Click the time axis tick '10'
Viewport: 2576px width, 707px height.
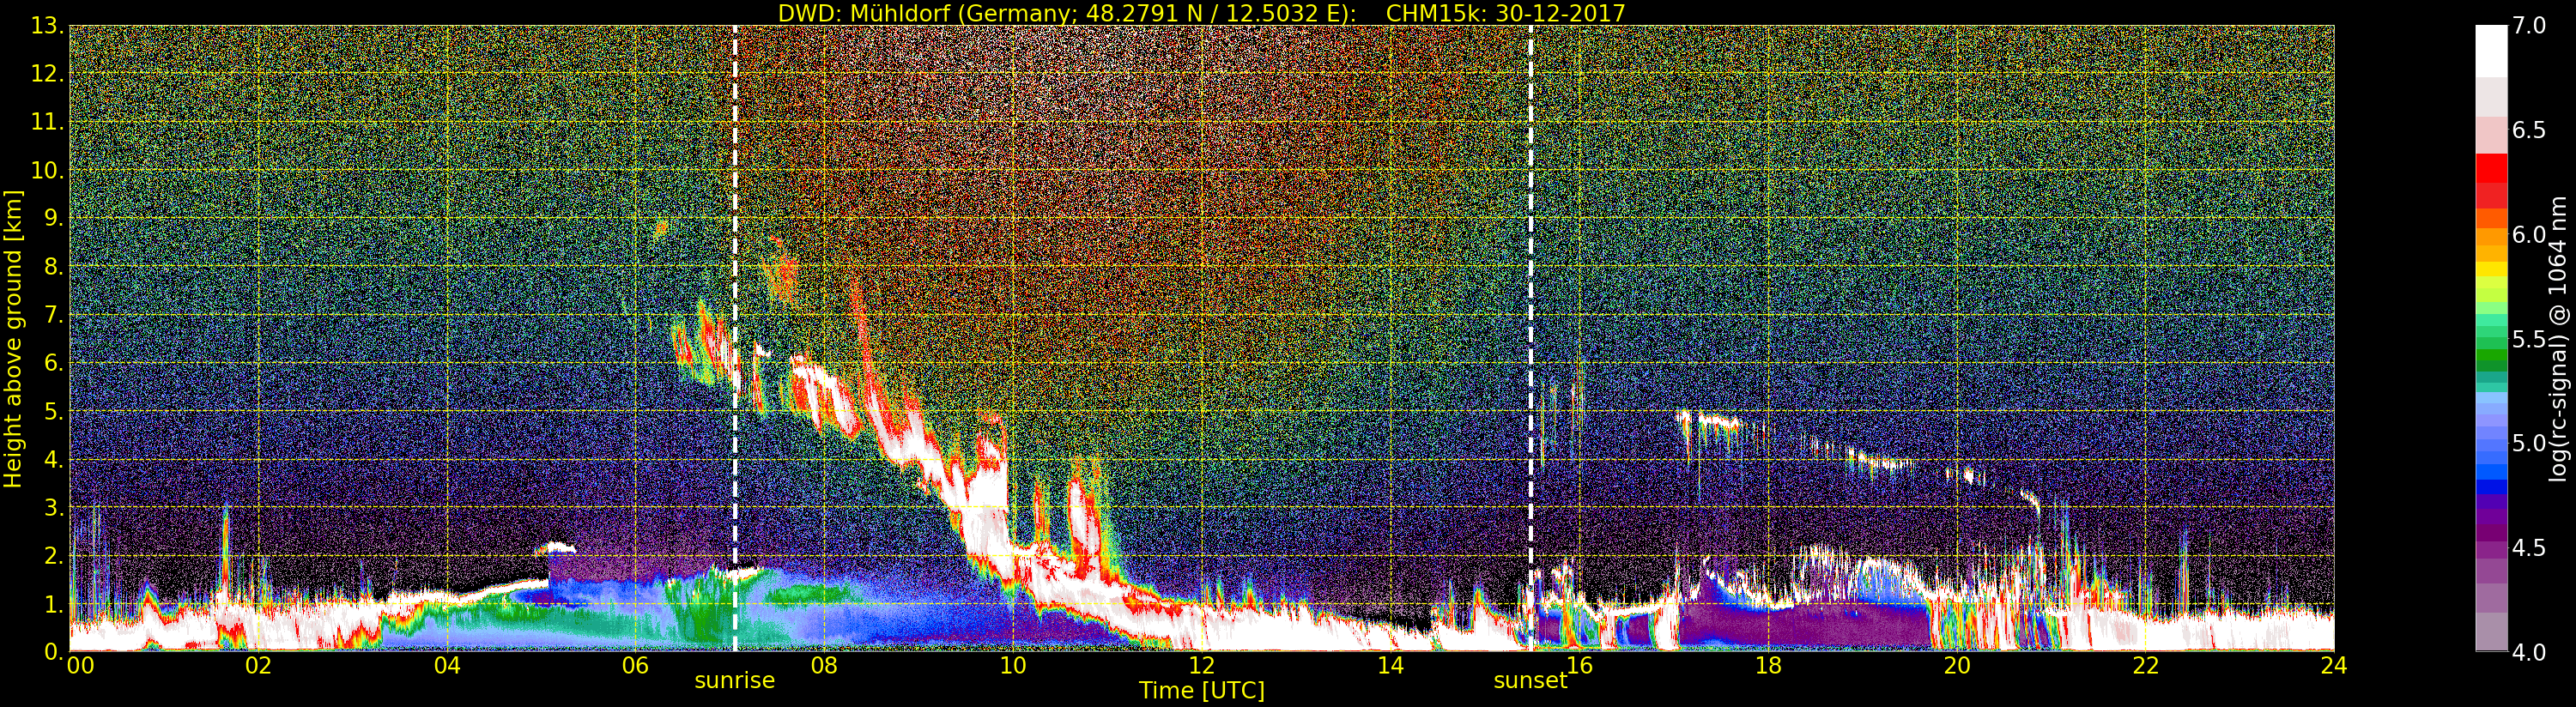(x=1013, y=665)
